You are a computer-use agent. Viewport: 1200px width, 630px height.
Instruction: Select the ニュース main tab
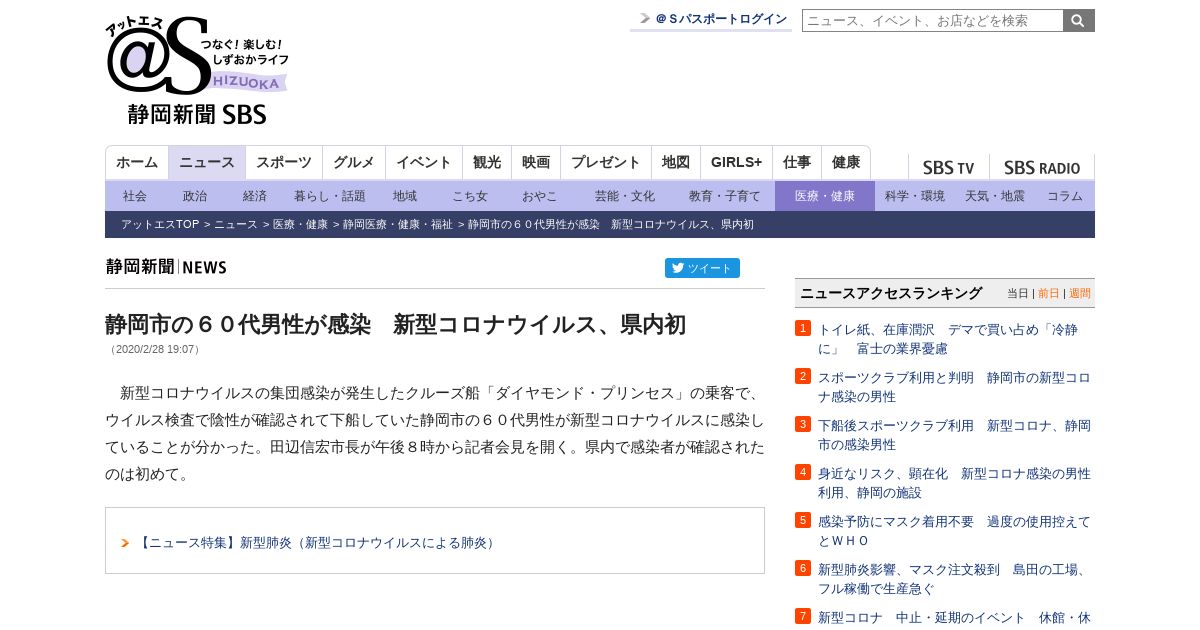(207, 162)
